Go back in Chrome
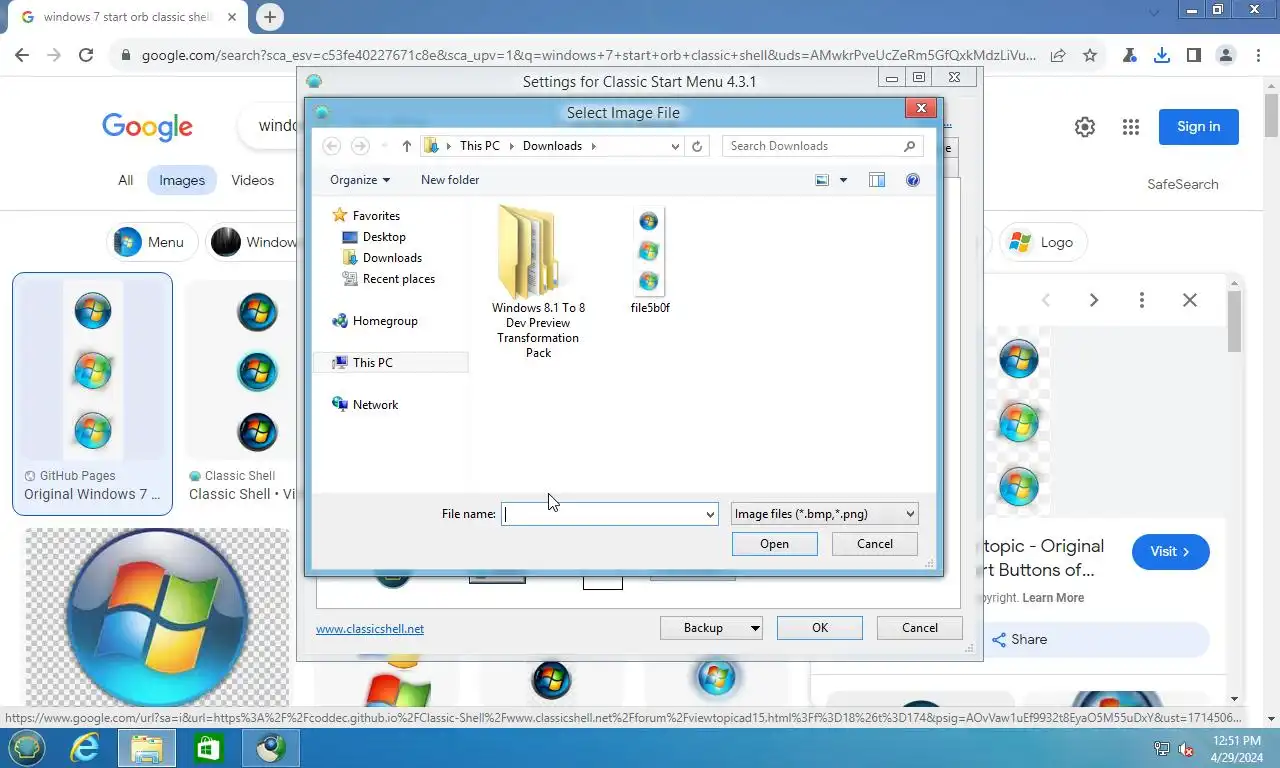1280x768 pixels. point(22,56)
